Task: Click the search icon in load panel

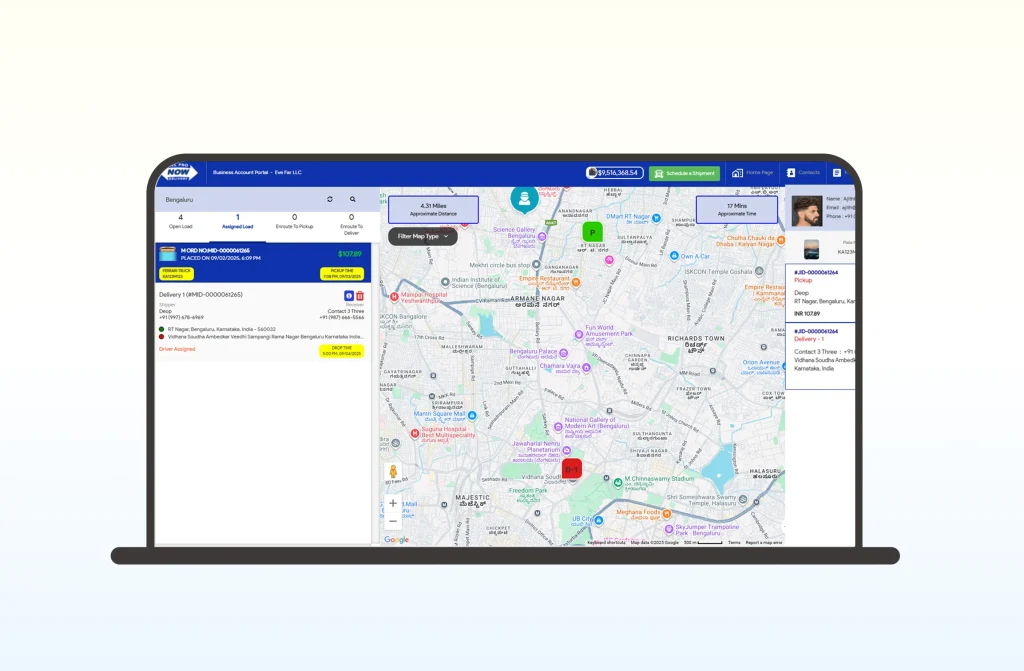Action: click(352, 200)
